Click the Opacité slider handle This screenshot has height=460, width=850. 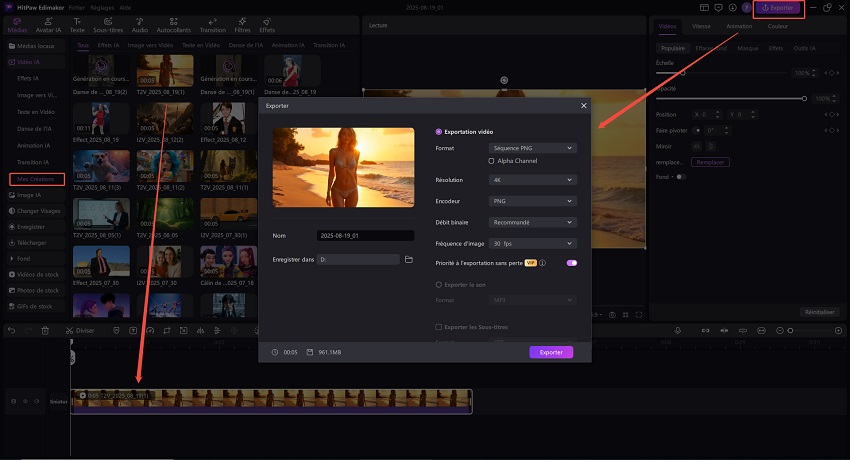[x=804, y=99]
